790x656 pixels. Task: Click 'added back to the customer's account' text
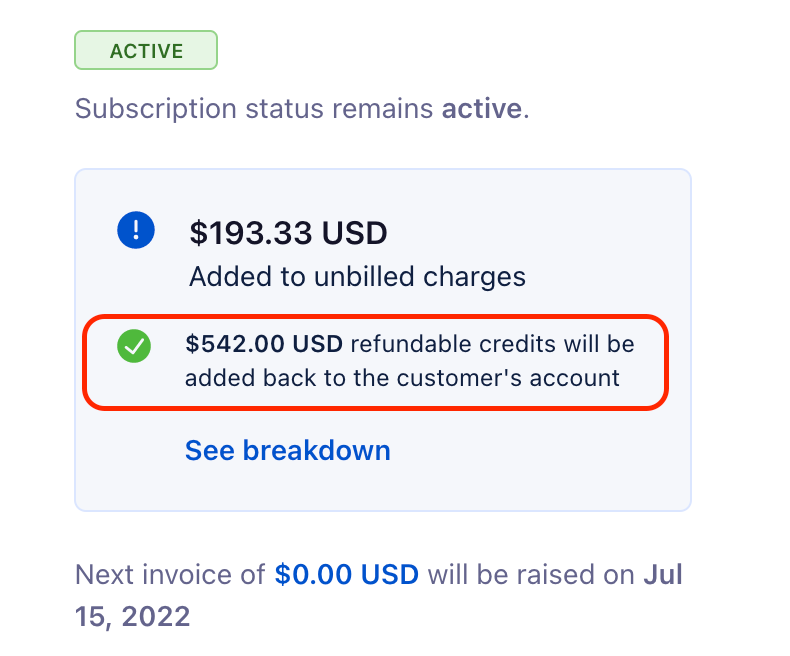(402, 378)
